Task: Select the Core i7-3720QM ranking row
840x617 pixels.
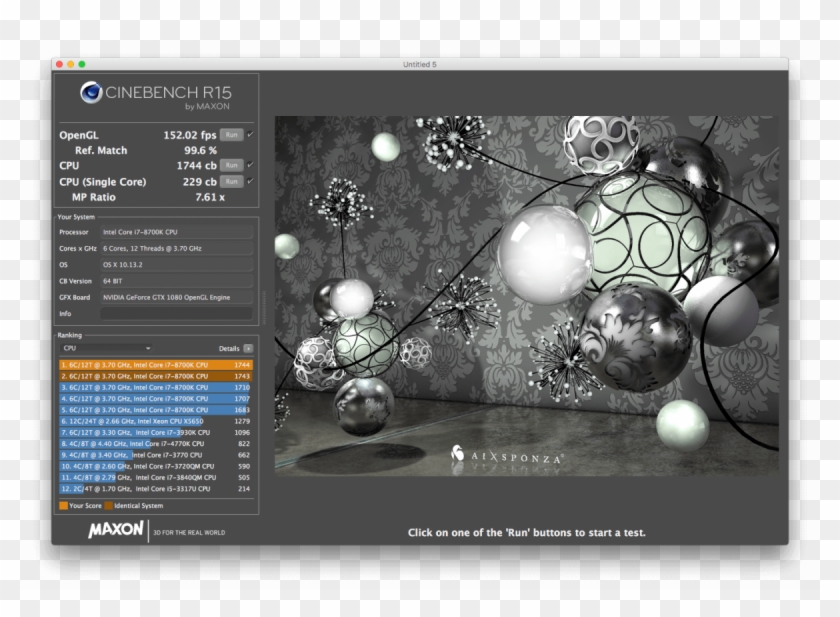Action: [x=155, y=466]
